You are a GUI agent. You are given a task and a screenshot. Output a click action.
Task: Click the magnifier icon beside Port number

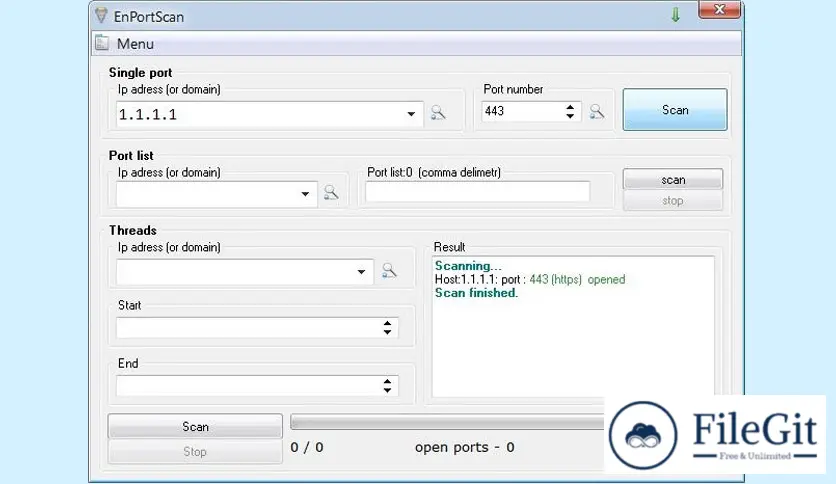pos(597,111)
